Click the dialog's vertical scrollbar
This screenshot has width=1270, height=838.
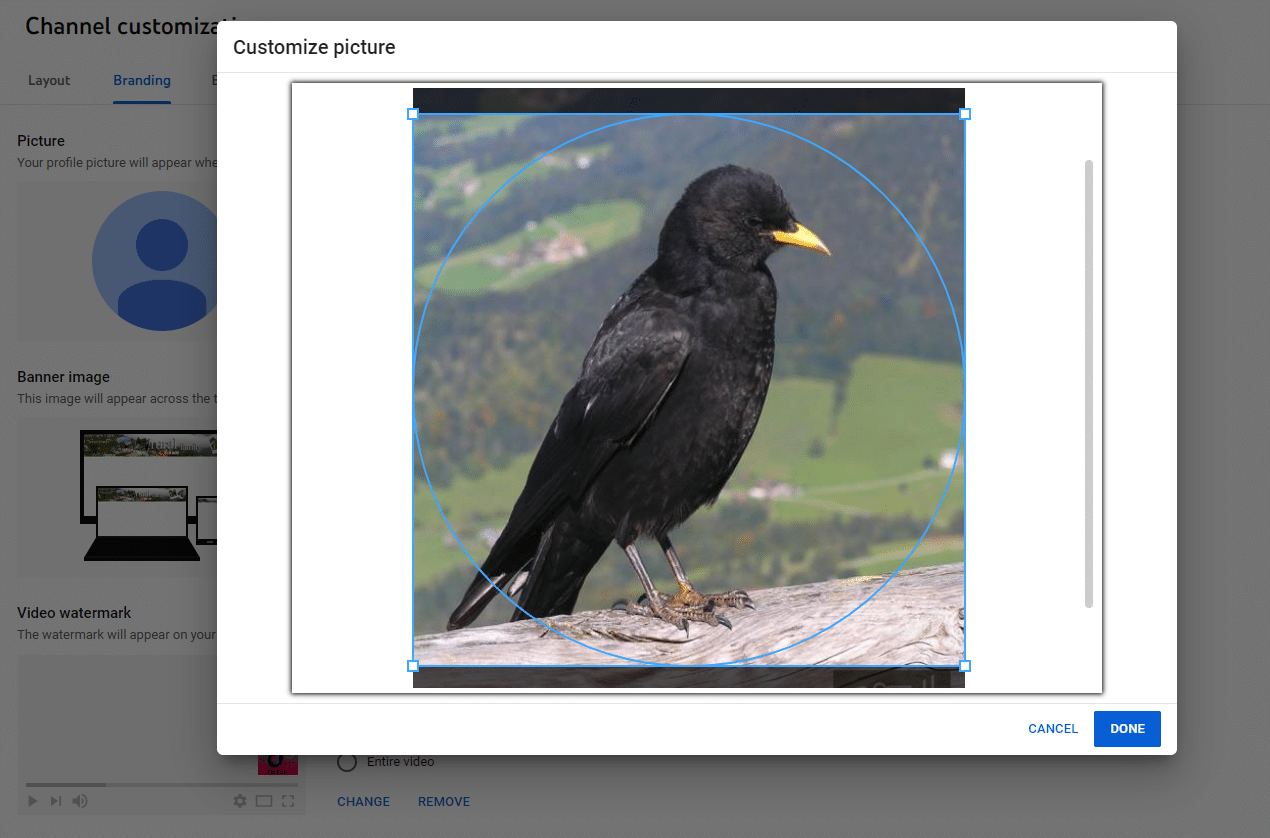pos(1089,382)
